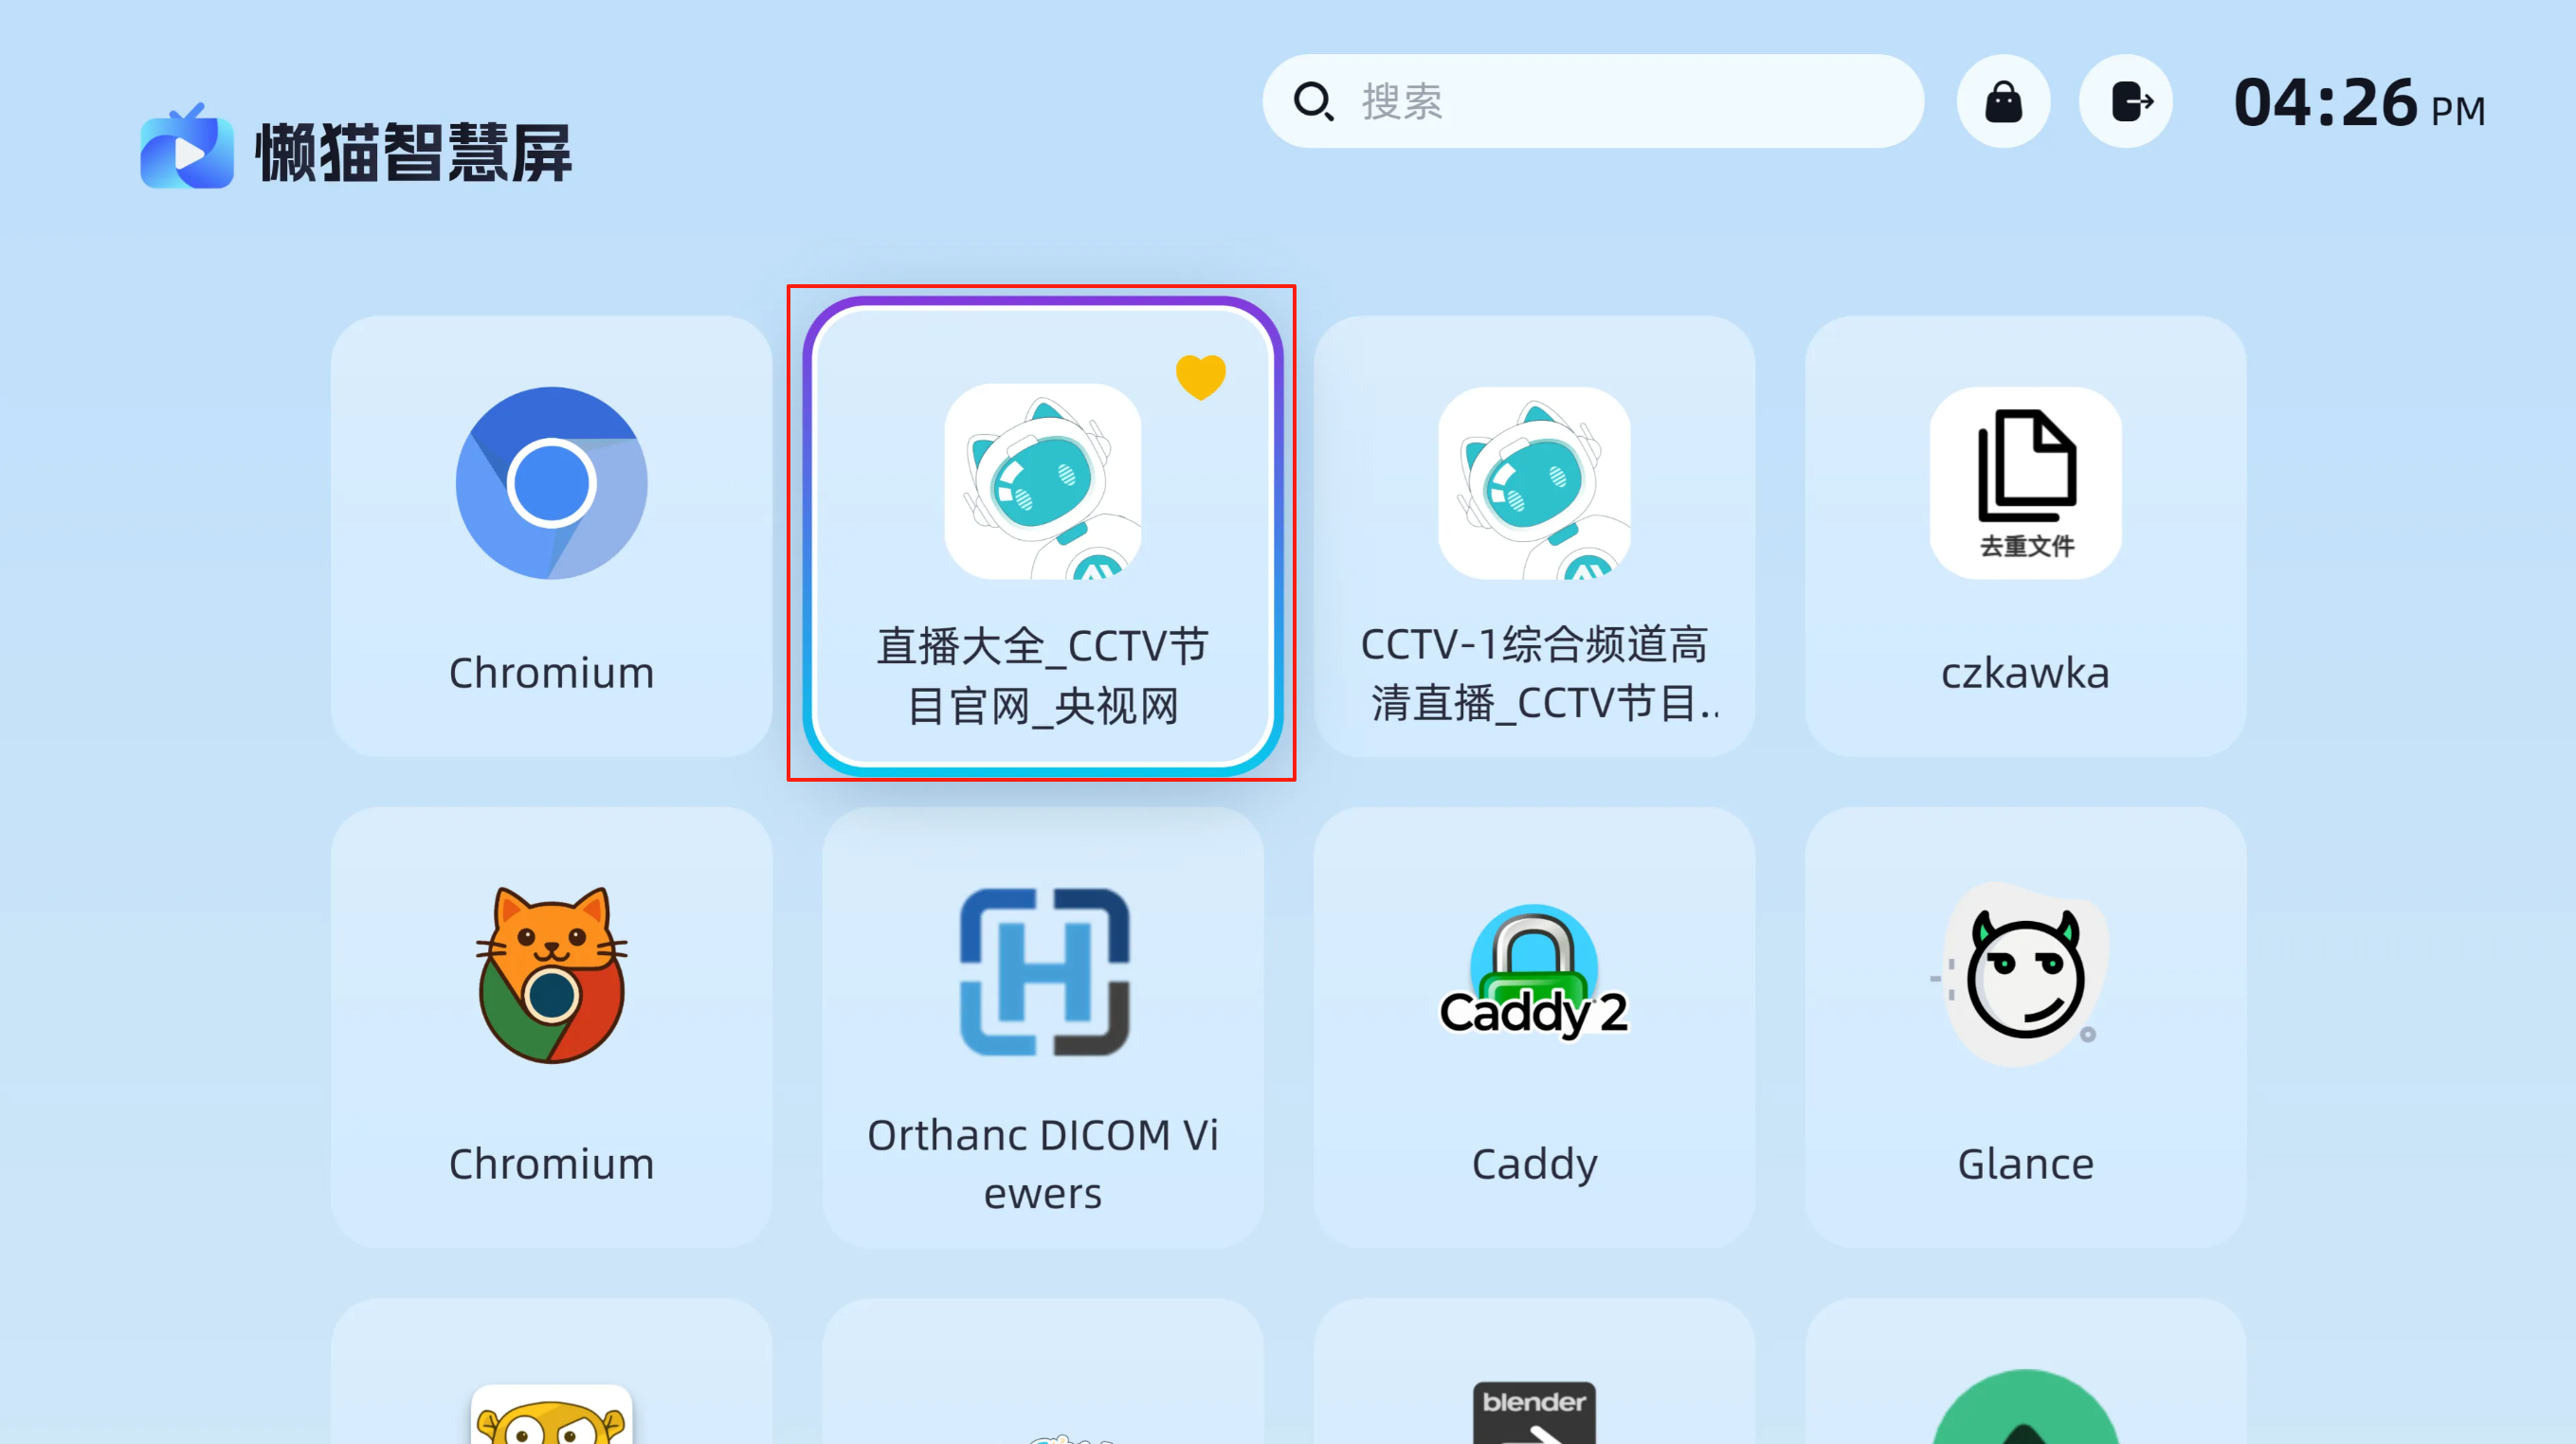Toggle the yellow heart favorite on 直播大全 tile
The height and width of the screenshot is (1444, 2576).
pyautogui.click(x=1200, y=377)
